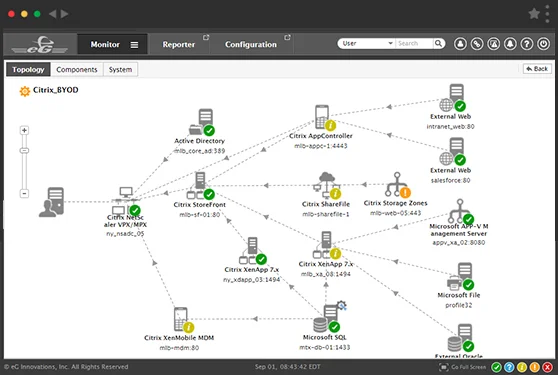Image resolution: width=558 pixels, height=375 pixels.
Task: Click the user profile icon in header
Action: pyautogui.click(x=460, y=44)
